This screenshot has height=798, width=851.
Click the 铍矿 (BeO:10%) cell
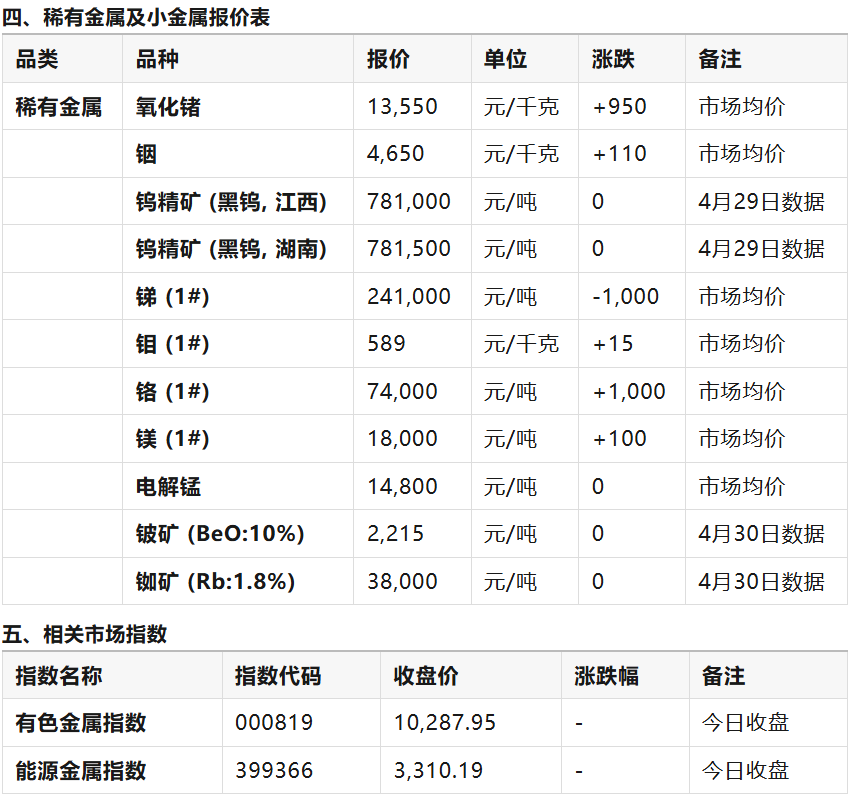(219, 534)
